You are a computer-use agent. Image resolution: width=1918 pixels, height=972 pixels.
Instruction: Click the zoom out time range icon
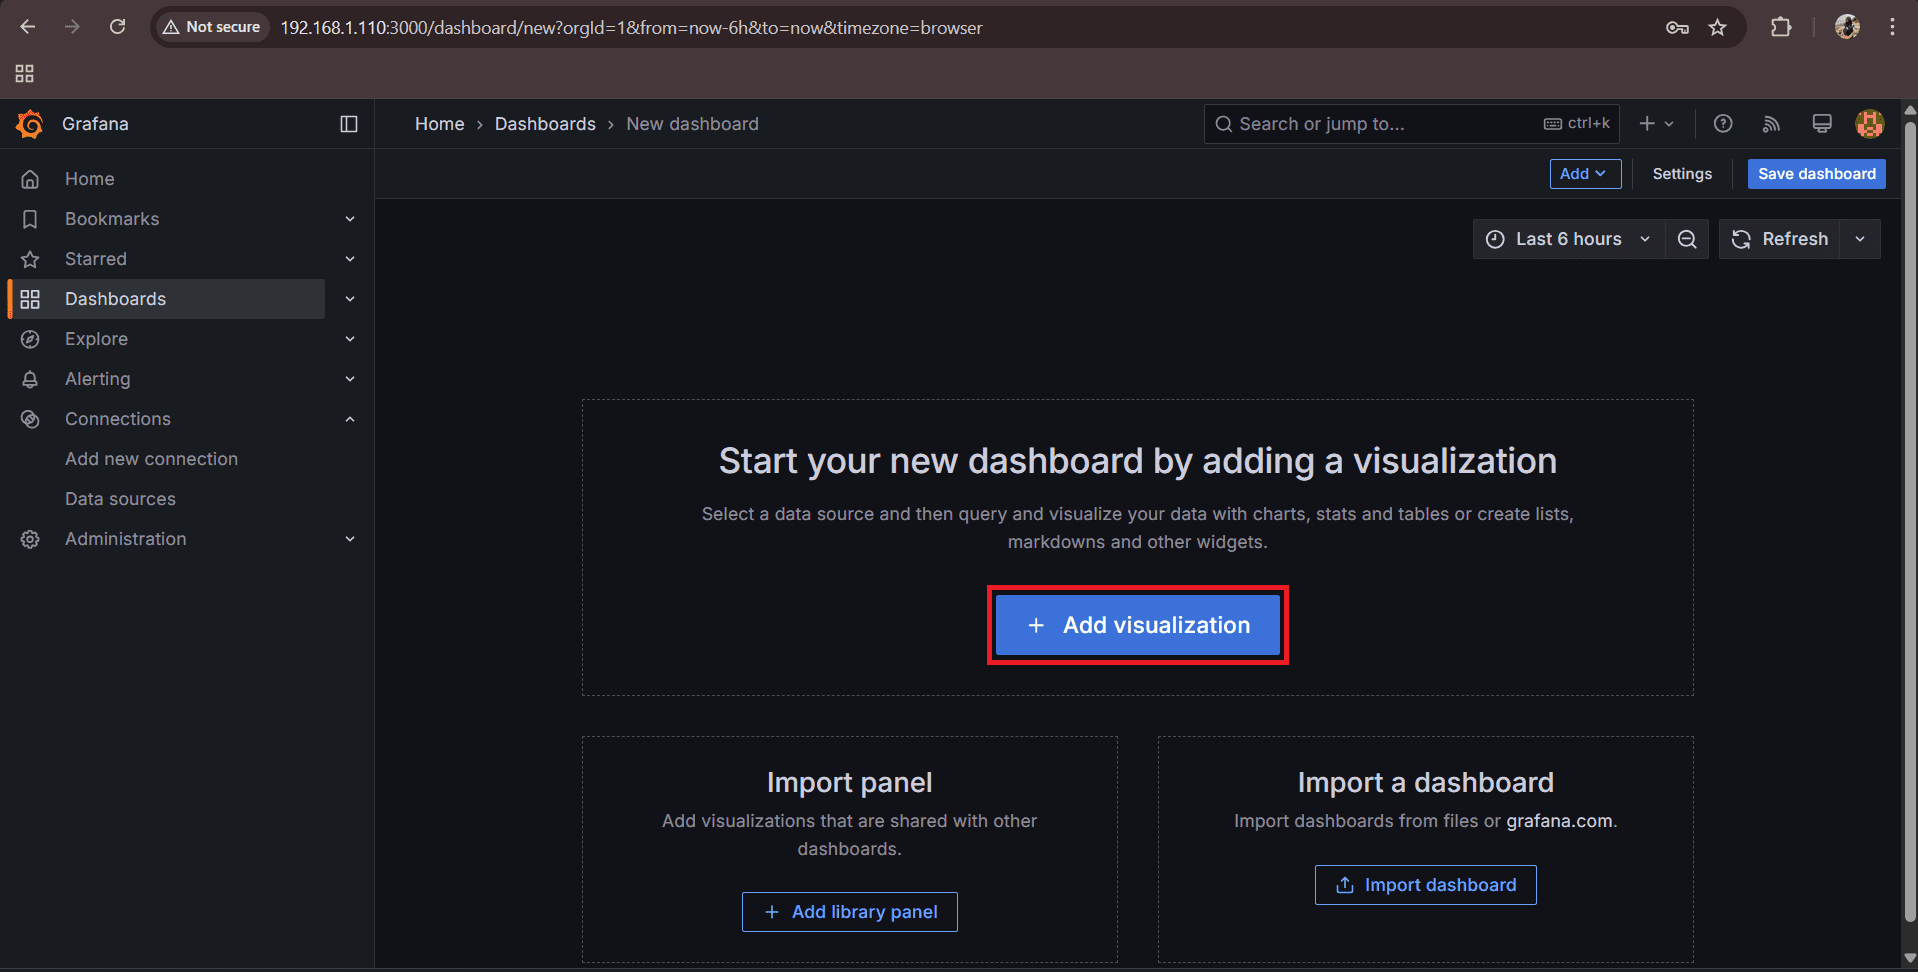click(1687, 239)
